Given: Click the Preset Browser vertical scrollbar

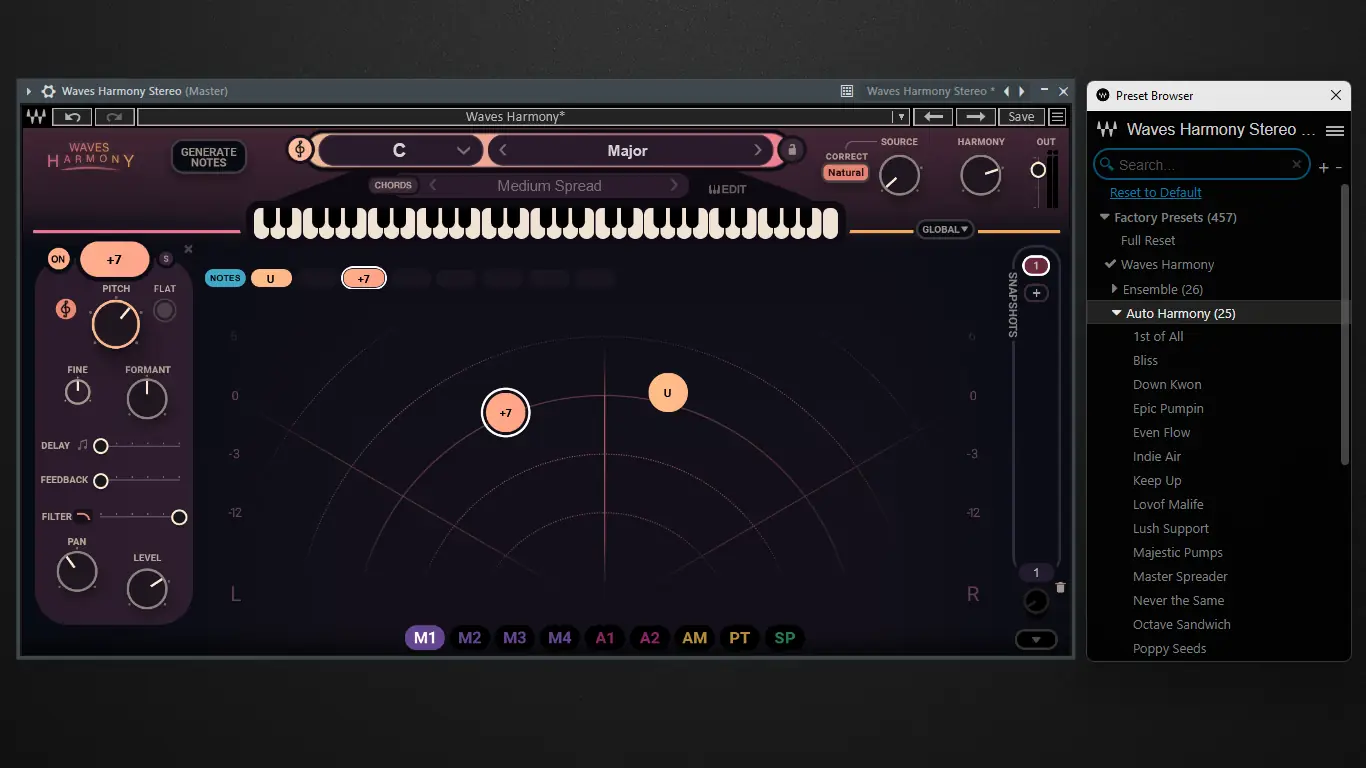Looking at the screenshot, I should coord(1345,324).
